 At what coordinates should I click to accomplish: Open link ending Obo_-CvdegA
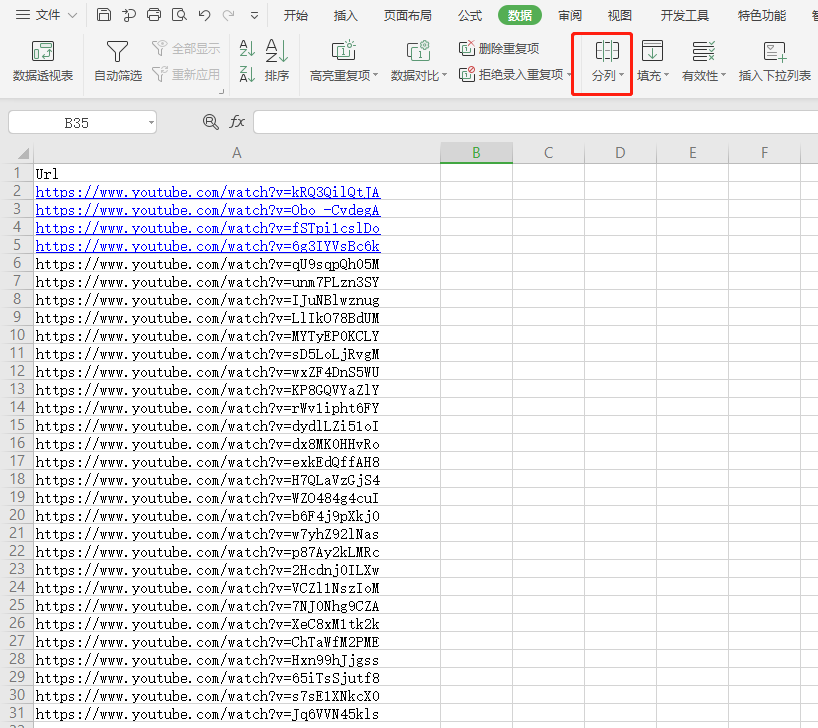tap(208, 210)
